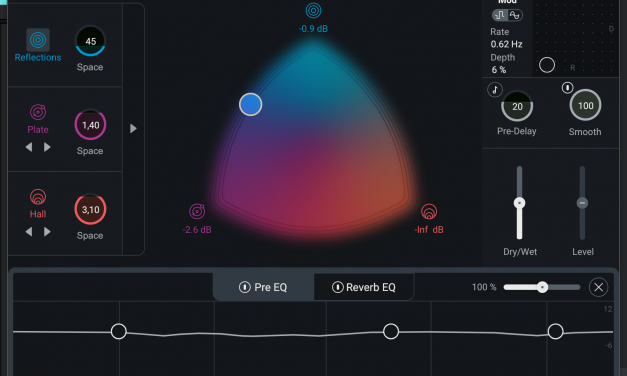Click the Reflections Space knob showing 45

pyautogui.click(x=90, y=41)
